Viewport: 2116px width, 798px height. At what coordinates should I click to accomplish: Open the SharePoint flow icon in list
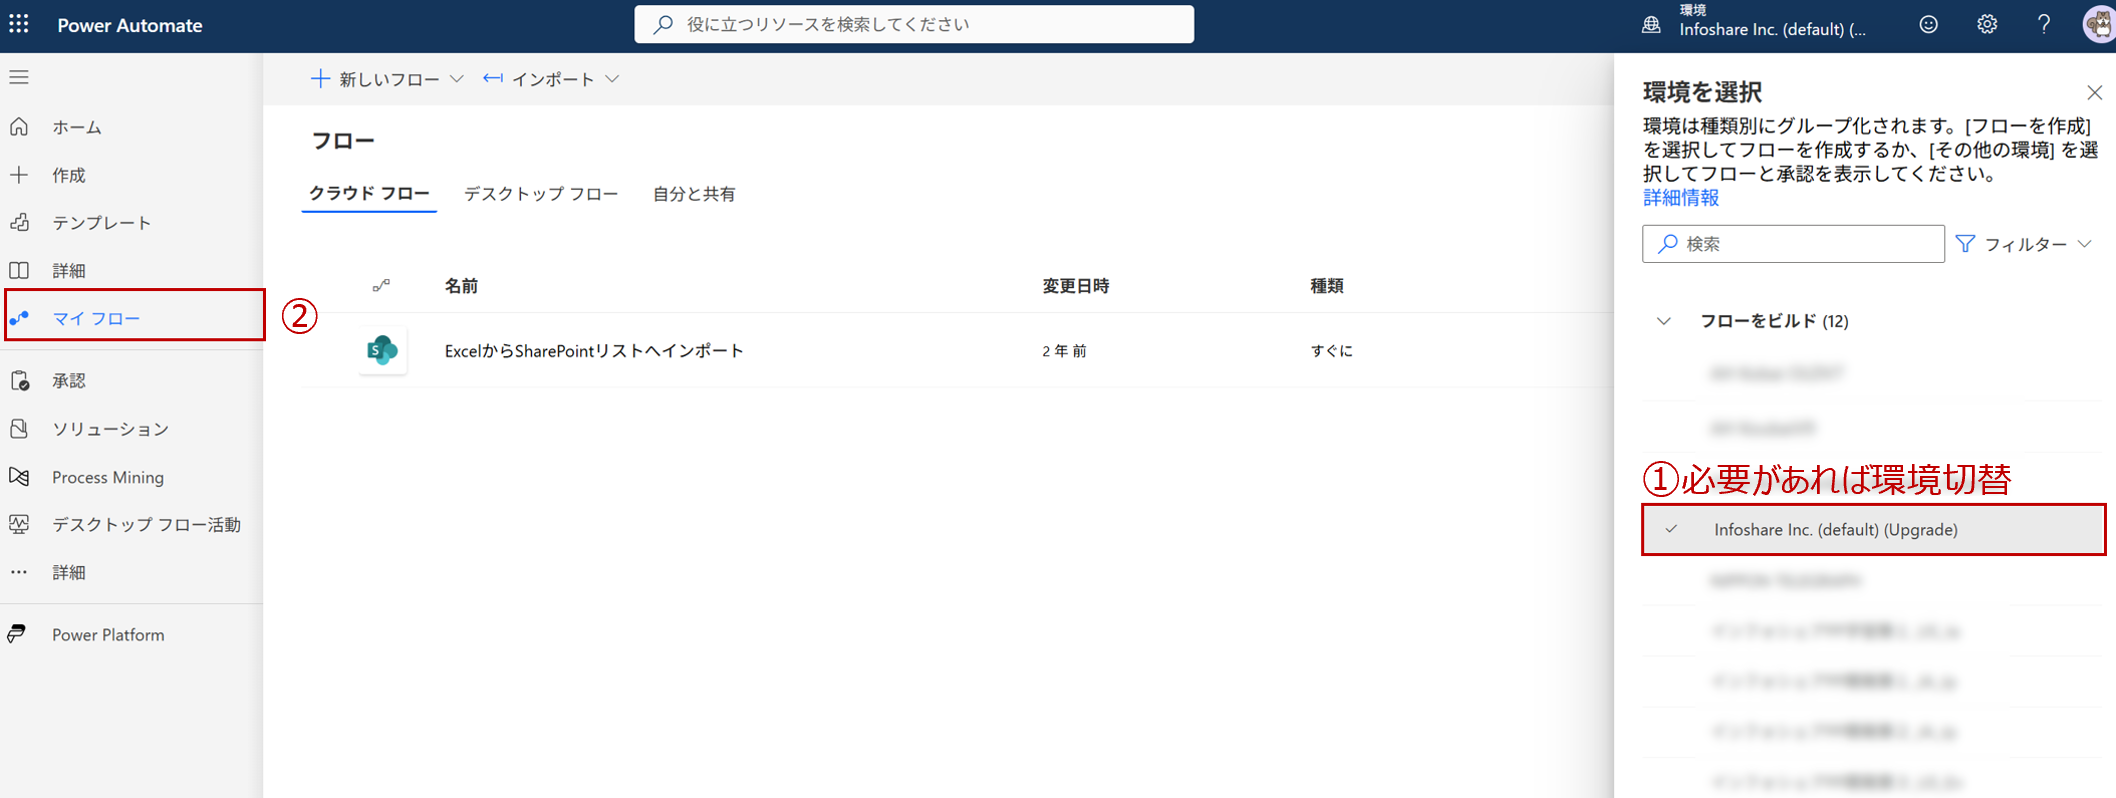point(382,350)
